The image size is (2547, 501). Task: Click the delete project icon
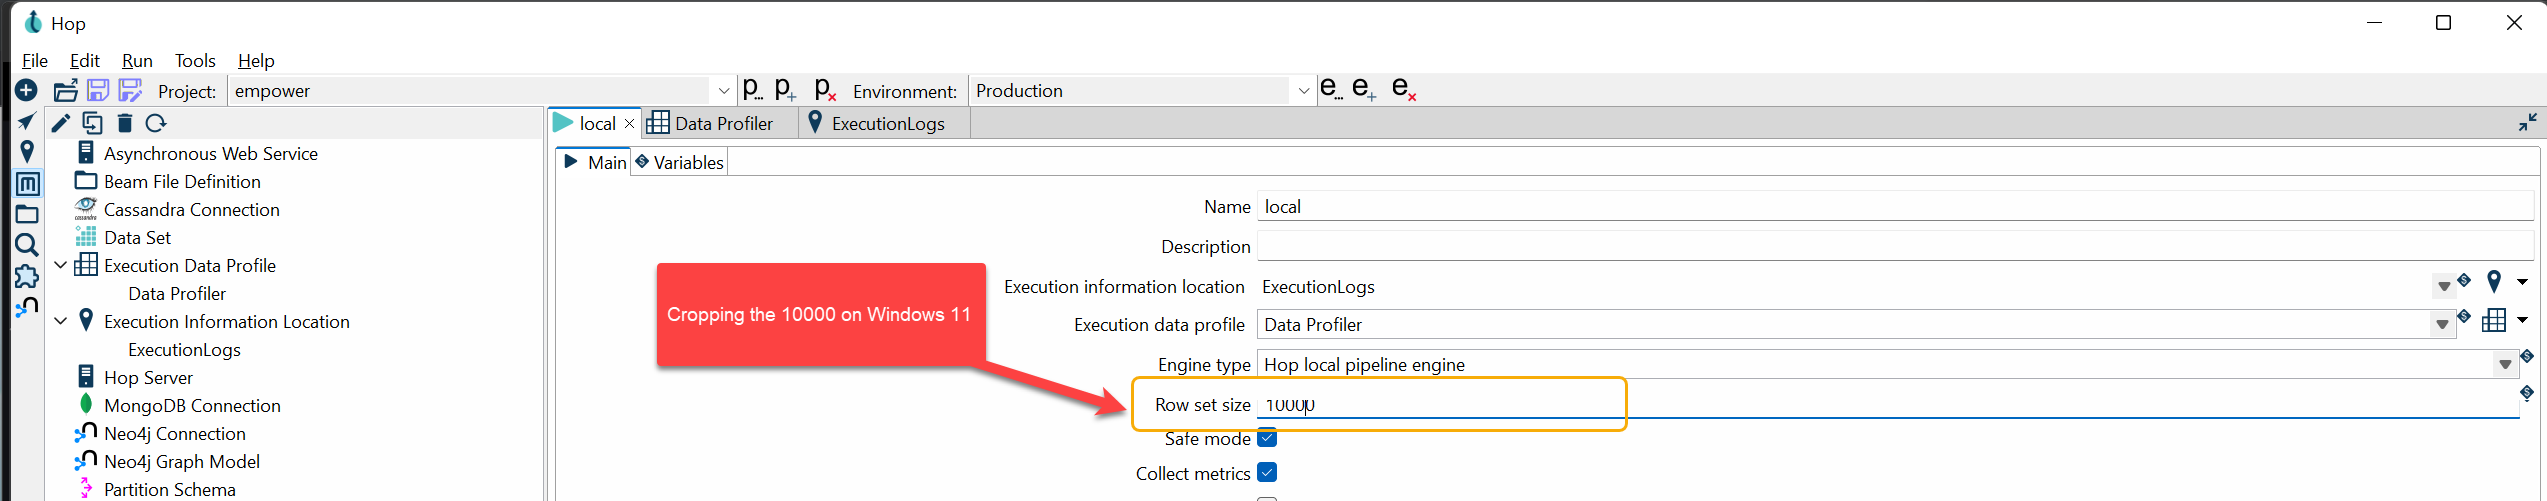pyautogui.click(x=825, y=90)
